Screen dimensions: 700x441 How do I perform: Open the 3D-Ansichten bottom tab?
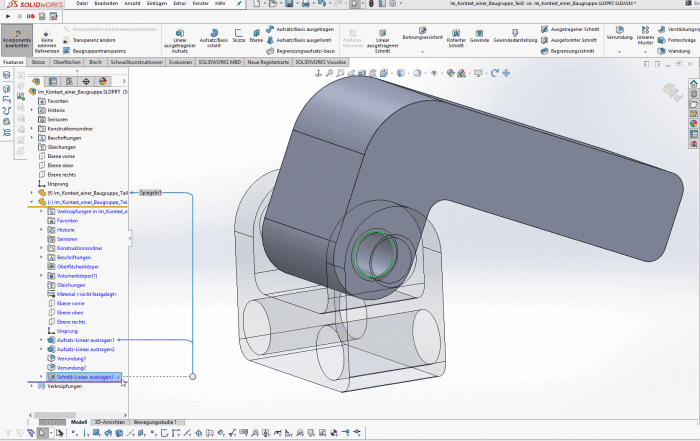(109, 422)
